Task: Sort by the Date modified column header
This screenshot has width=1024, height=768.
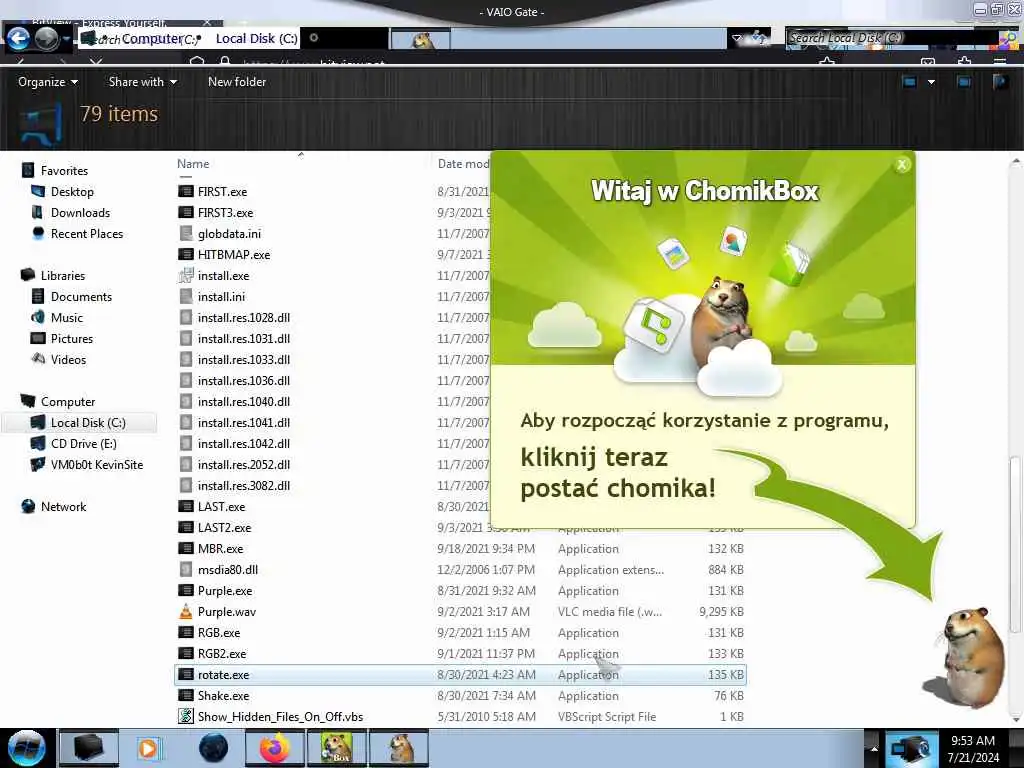Action: (463, 163)
